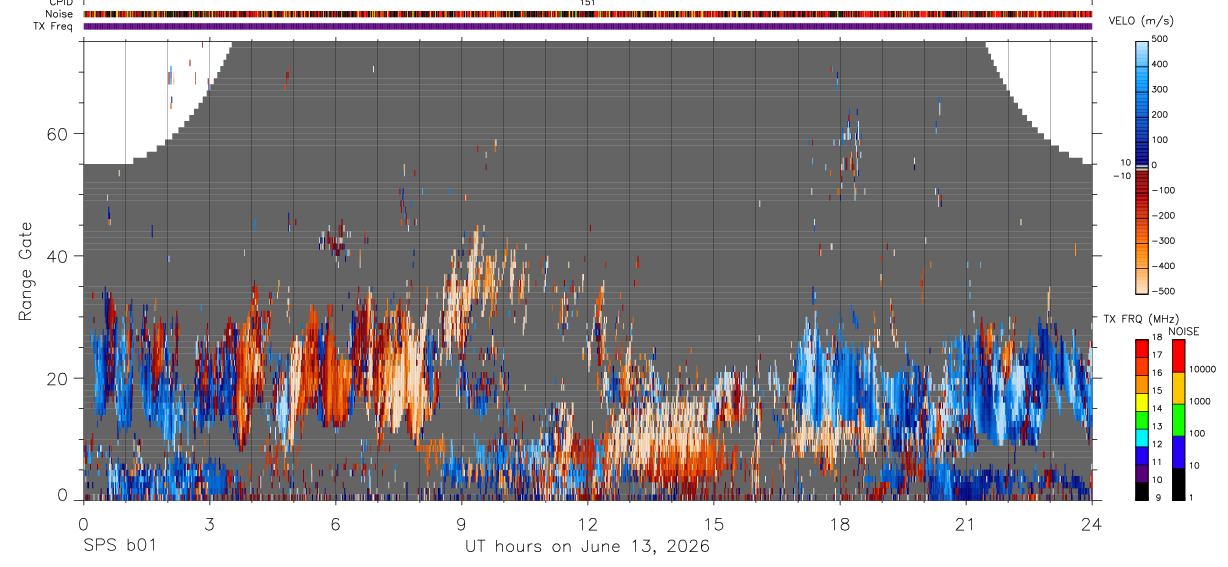Click the purple TX Freq strip bar

tap(588, 26)
